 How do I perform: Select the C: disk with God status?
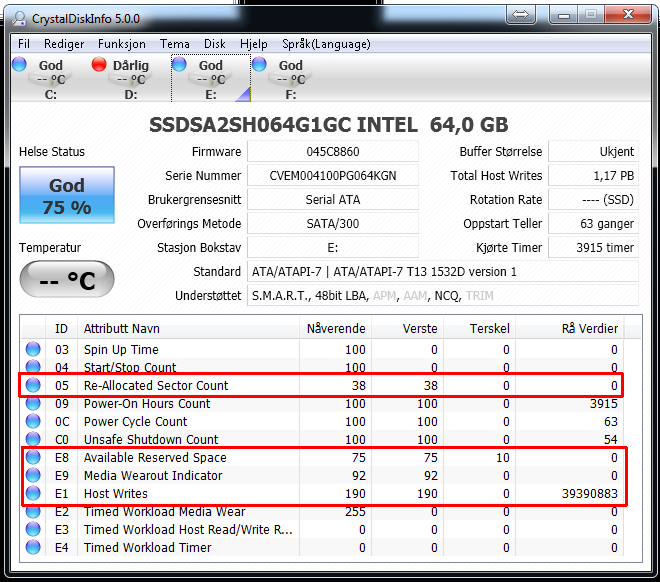coord(51,79)
